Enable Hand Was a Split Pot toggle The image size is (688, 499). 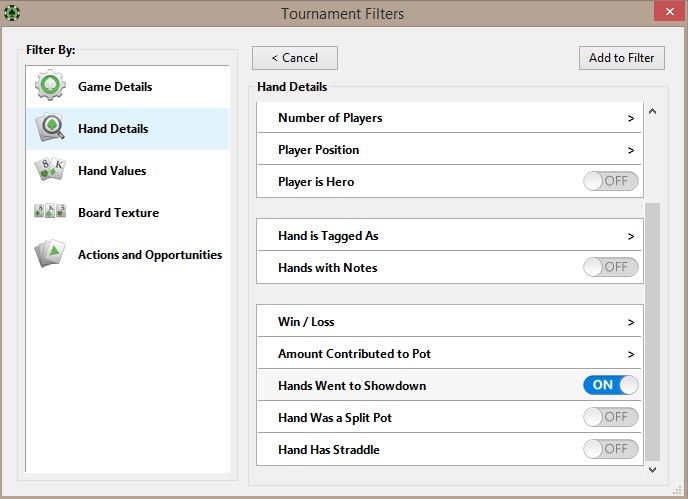click(610, 418)
